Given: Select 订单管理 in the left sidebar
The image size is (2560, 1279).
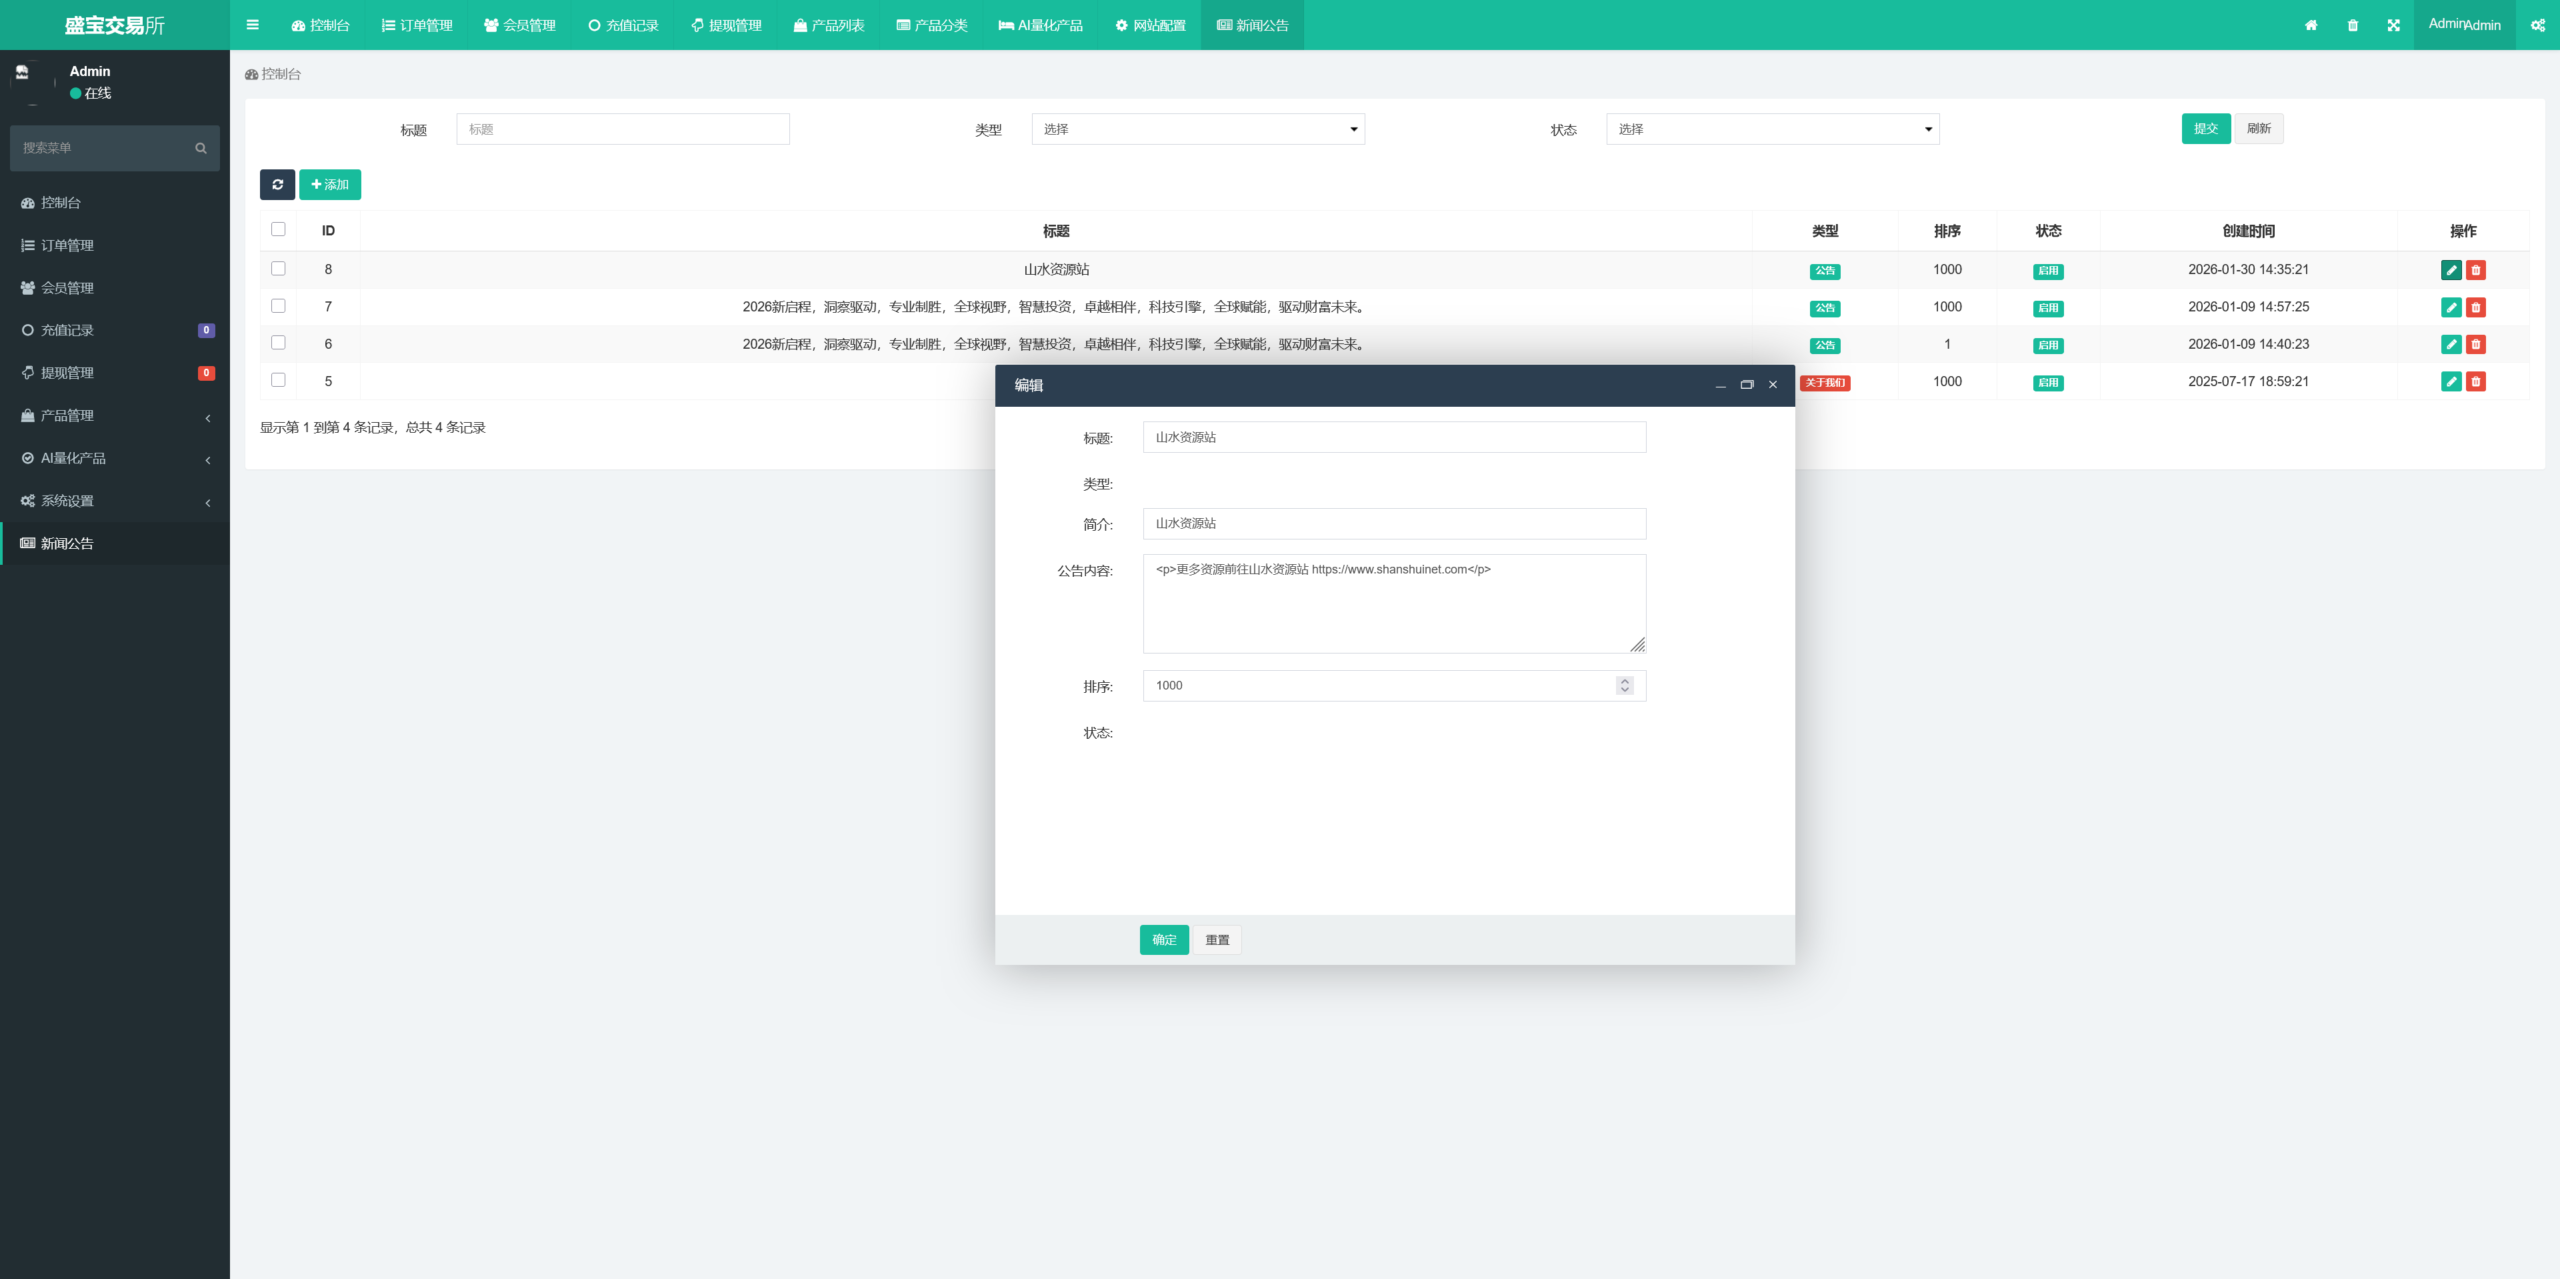Looking at the screenshot, I should [x=67, y=245].
